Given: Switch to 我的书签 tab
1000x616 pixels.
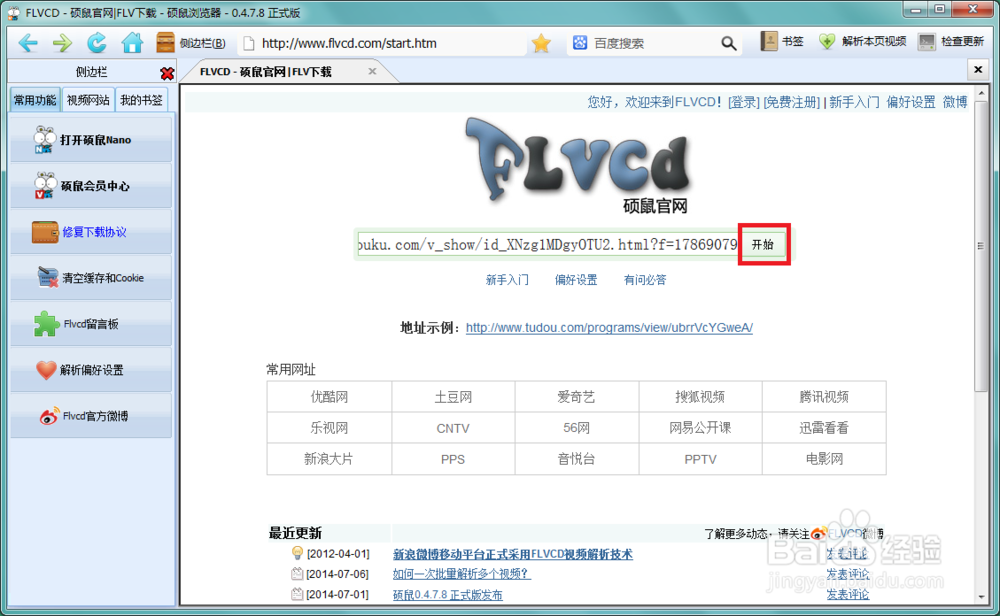Looking at the screenshot, I should pyautogui.click(x=141, y=100).
